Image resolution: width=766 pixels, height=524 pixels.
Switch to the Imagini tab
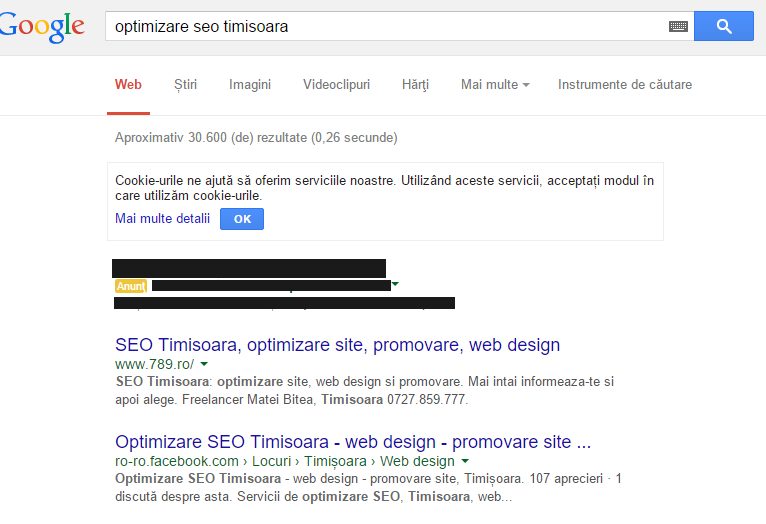[249, 85]
